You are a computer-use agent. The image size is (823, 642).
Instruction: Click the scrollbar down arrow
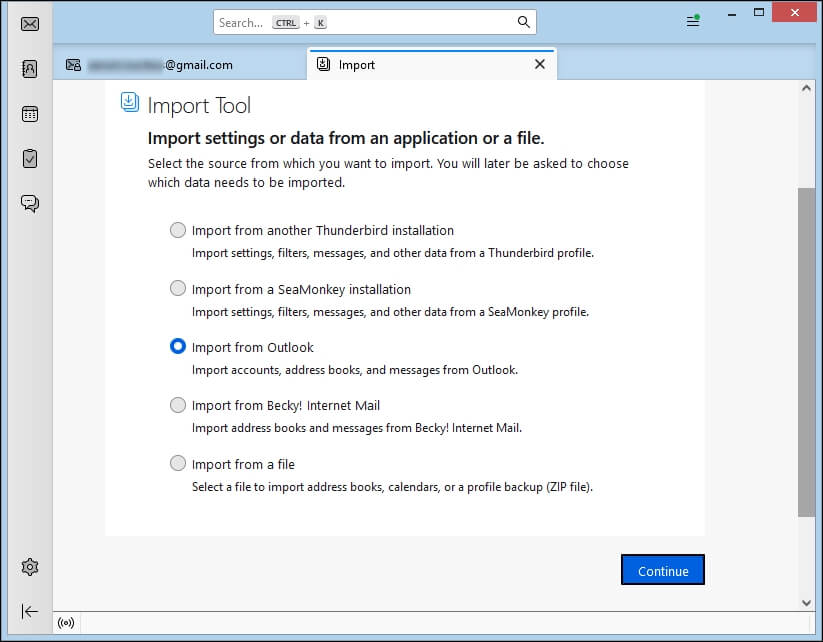pos(806,603)
